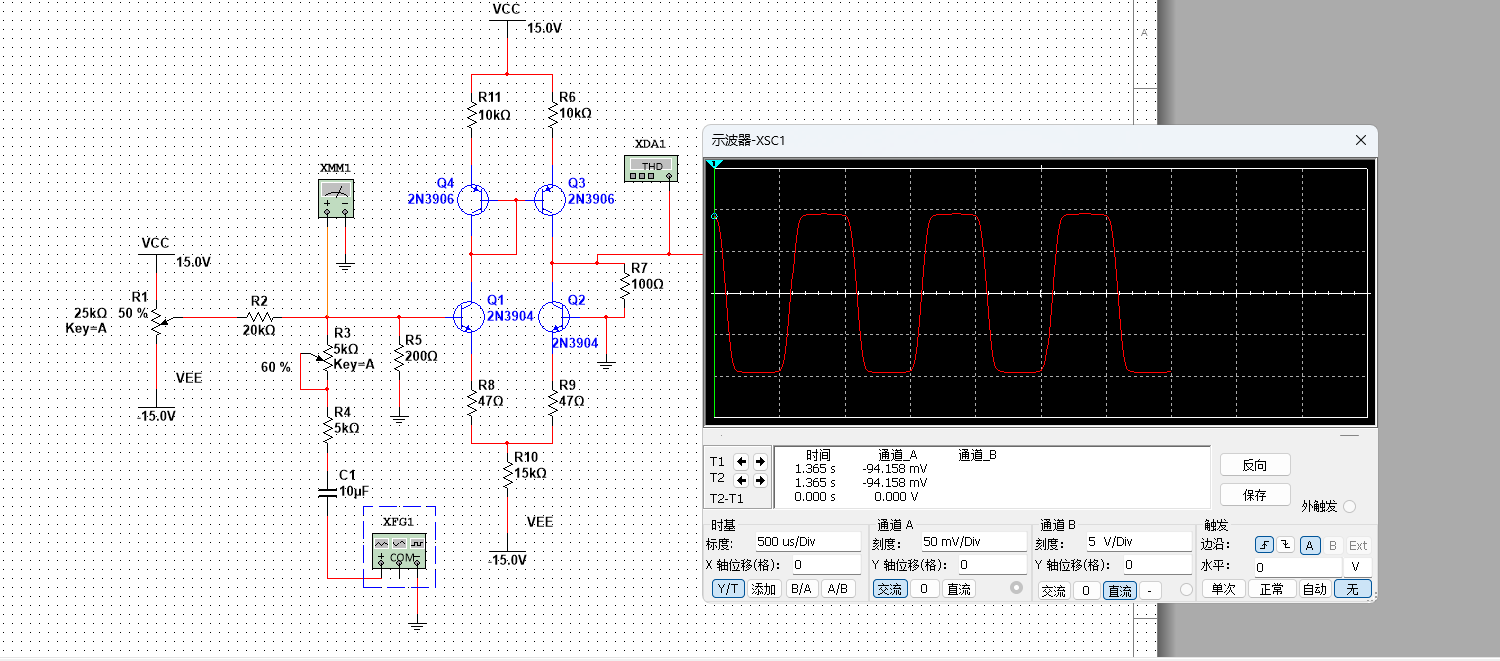This screenshot has height=661, width=1500.
Task: Edit Channel A Y-axis position field
Action: point(993,565)
